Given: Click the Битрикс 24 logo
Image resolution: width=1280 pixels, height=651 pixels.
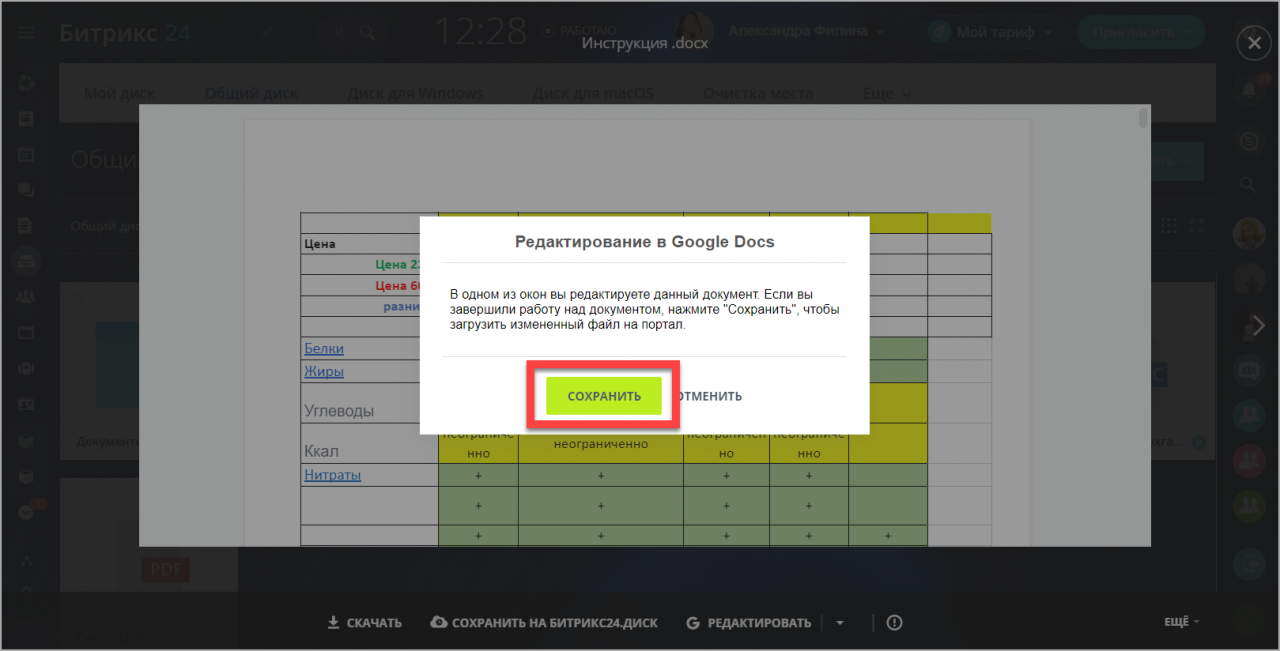Looking at the screenshot, I should click(125, 32).
